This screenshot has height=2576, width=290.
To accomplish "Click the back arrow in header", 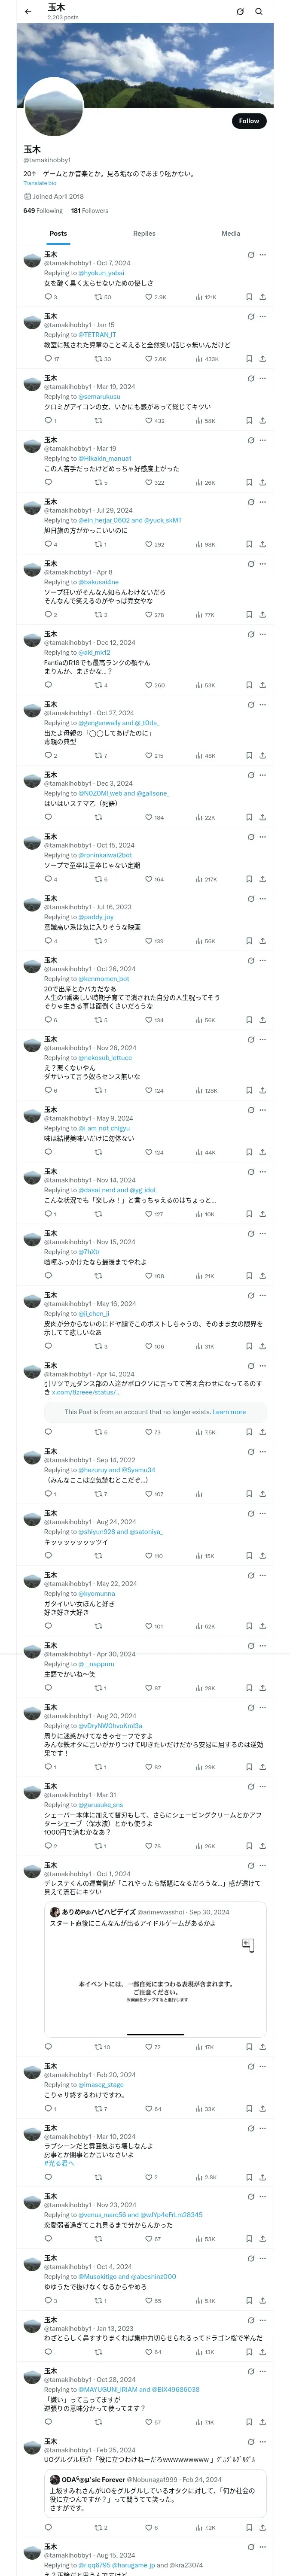I will (28, 11).
